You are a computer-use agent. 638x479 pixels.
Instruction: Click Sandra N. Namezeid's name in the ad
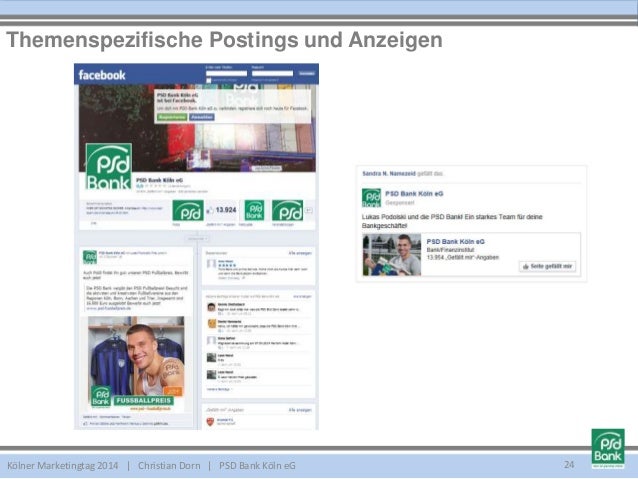tap(389, 174)
